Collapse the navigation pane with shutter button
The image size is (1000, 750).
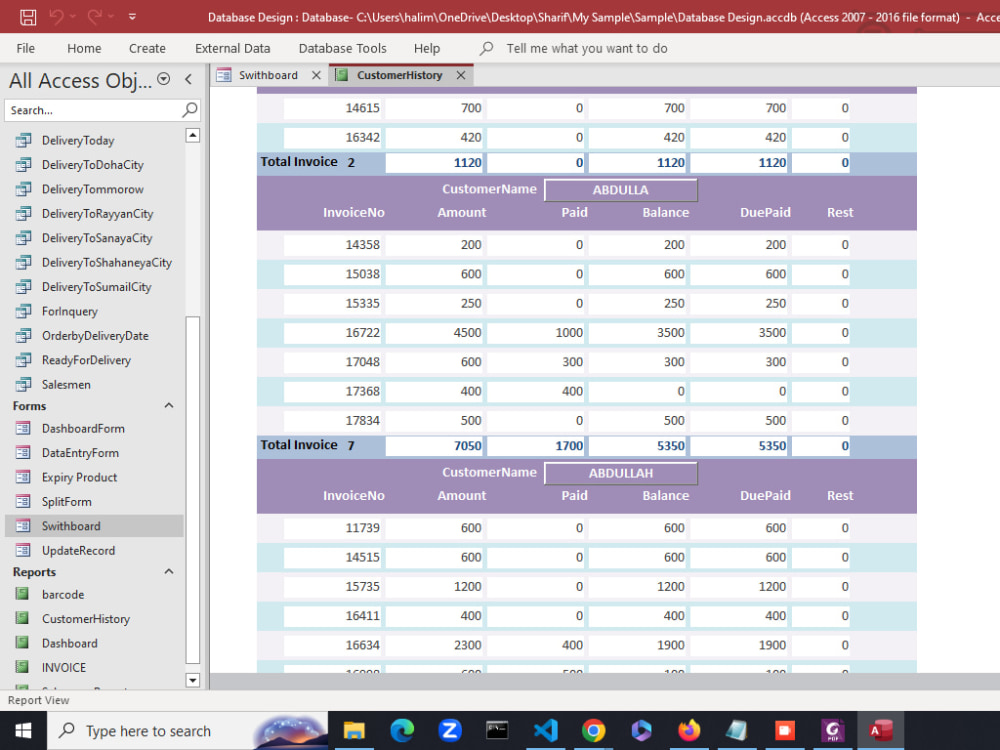pos(188,79)
